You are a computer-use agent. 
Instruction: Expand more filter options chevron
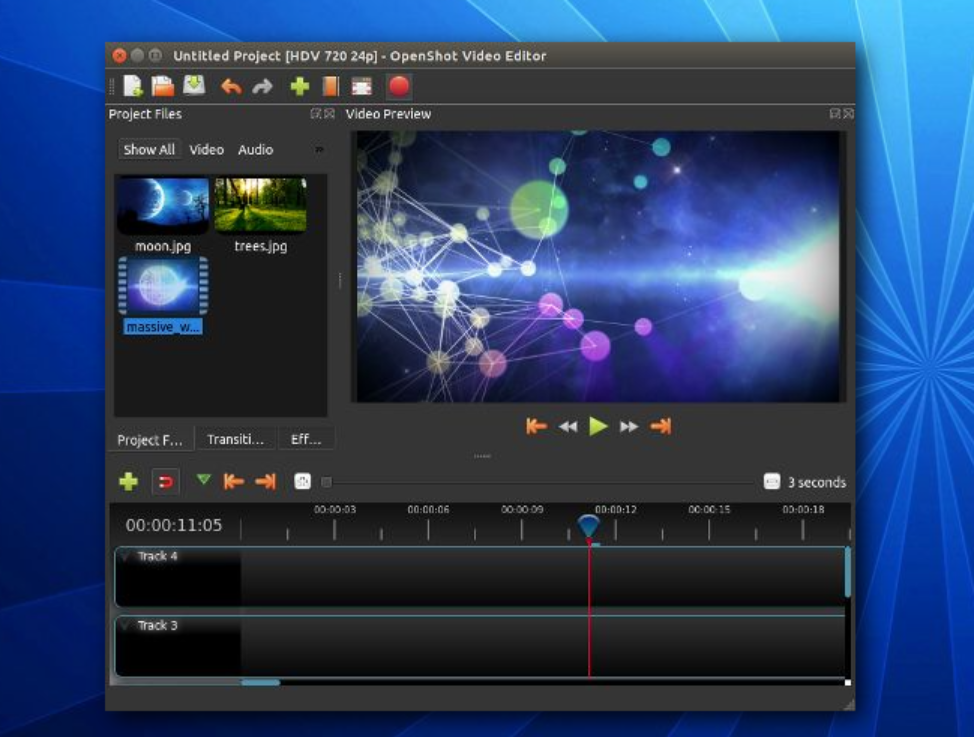319,150
